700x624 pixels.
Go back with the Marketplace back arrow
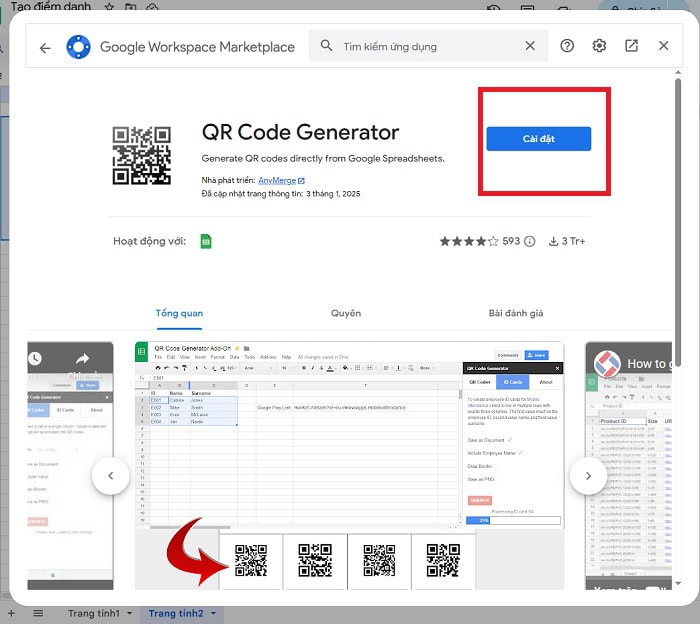tap(45, 48)
